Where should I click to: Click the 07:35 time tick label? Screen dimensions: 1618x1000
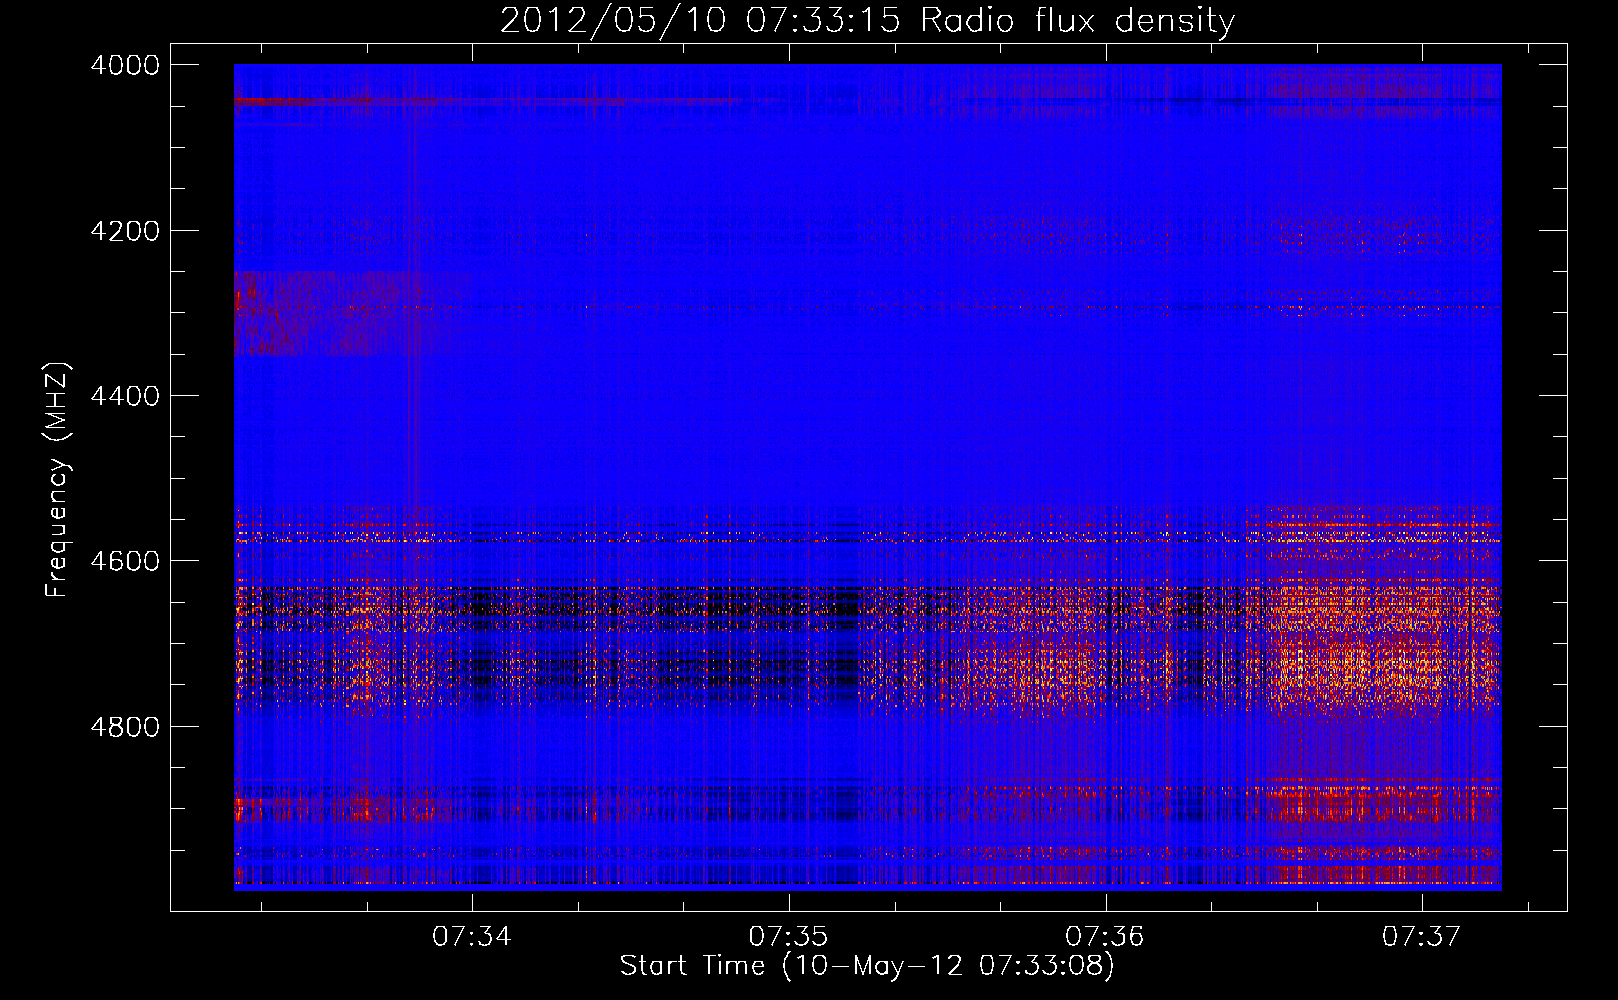pos(789,937)
